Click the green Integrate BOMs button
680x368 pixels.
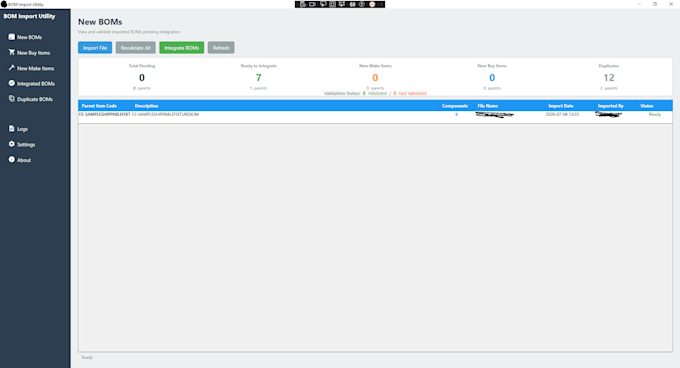pyautogui.click(x=181, y=48)
